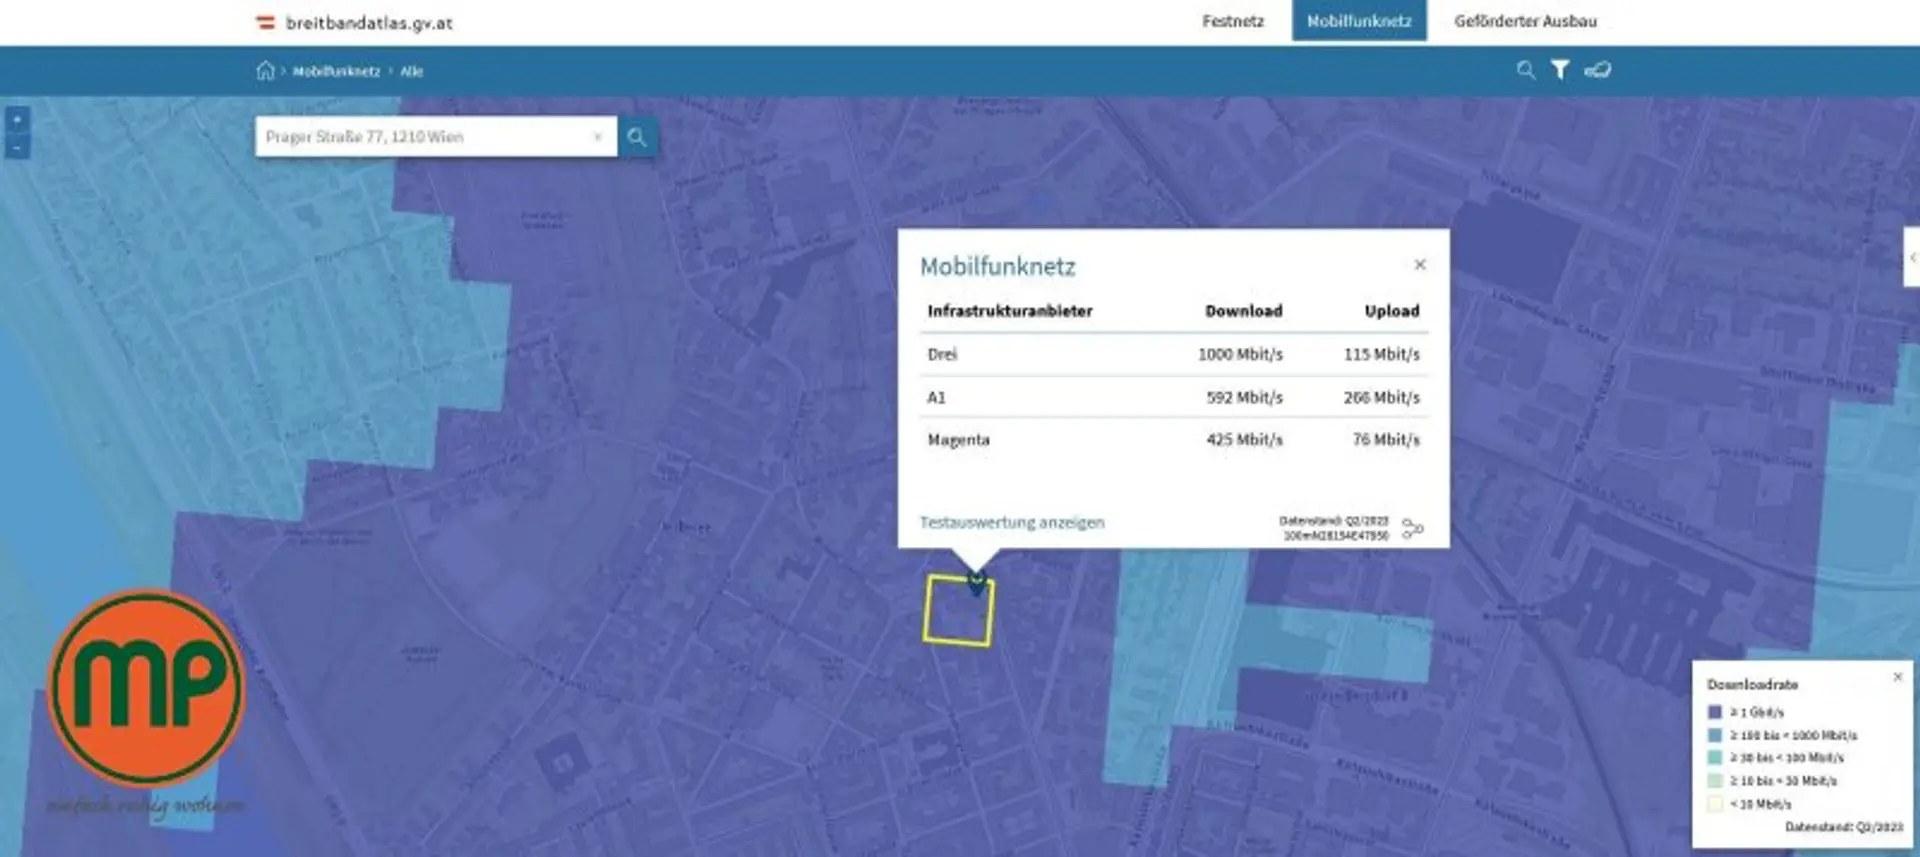Click the Mobilfunknetz breadcrumb link

click(336, 72)
